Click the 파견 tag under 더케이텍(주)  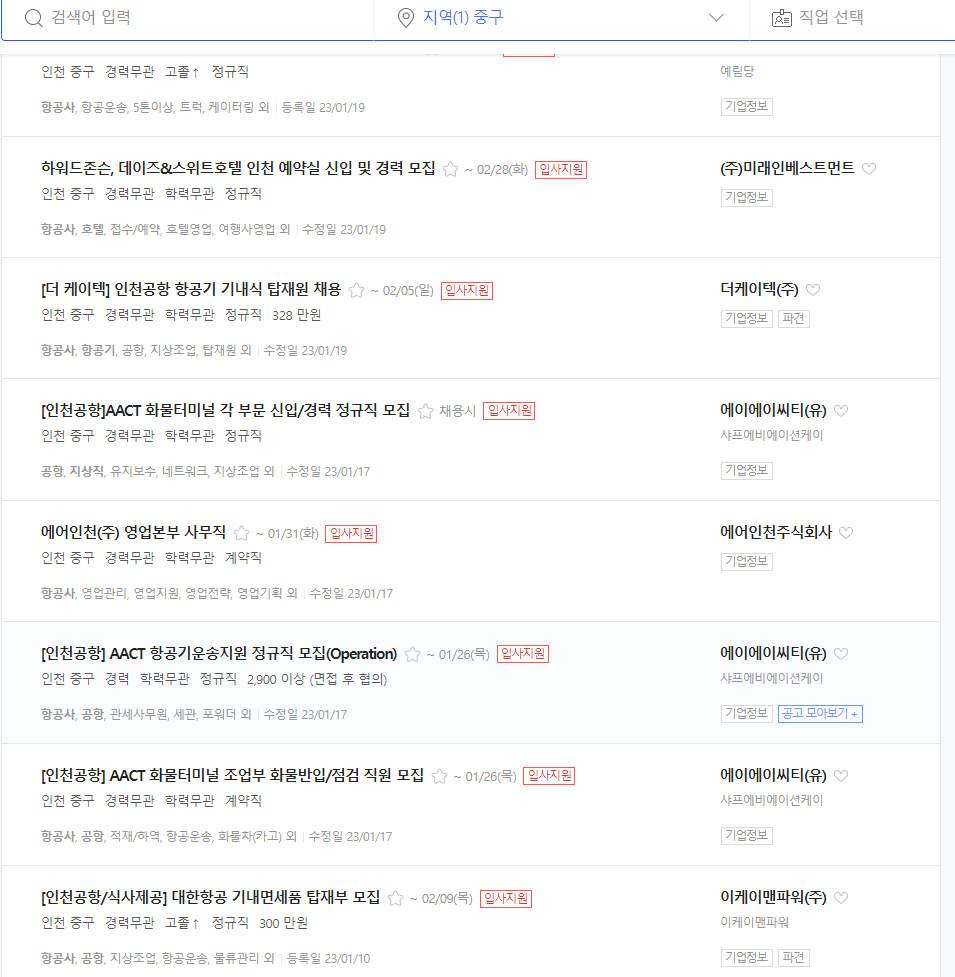[794, 318]
